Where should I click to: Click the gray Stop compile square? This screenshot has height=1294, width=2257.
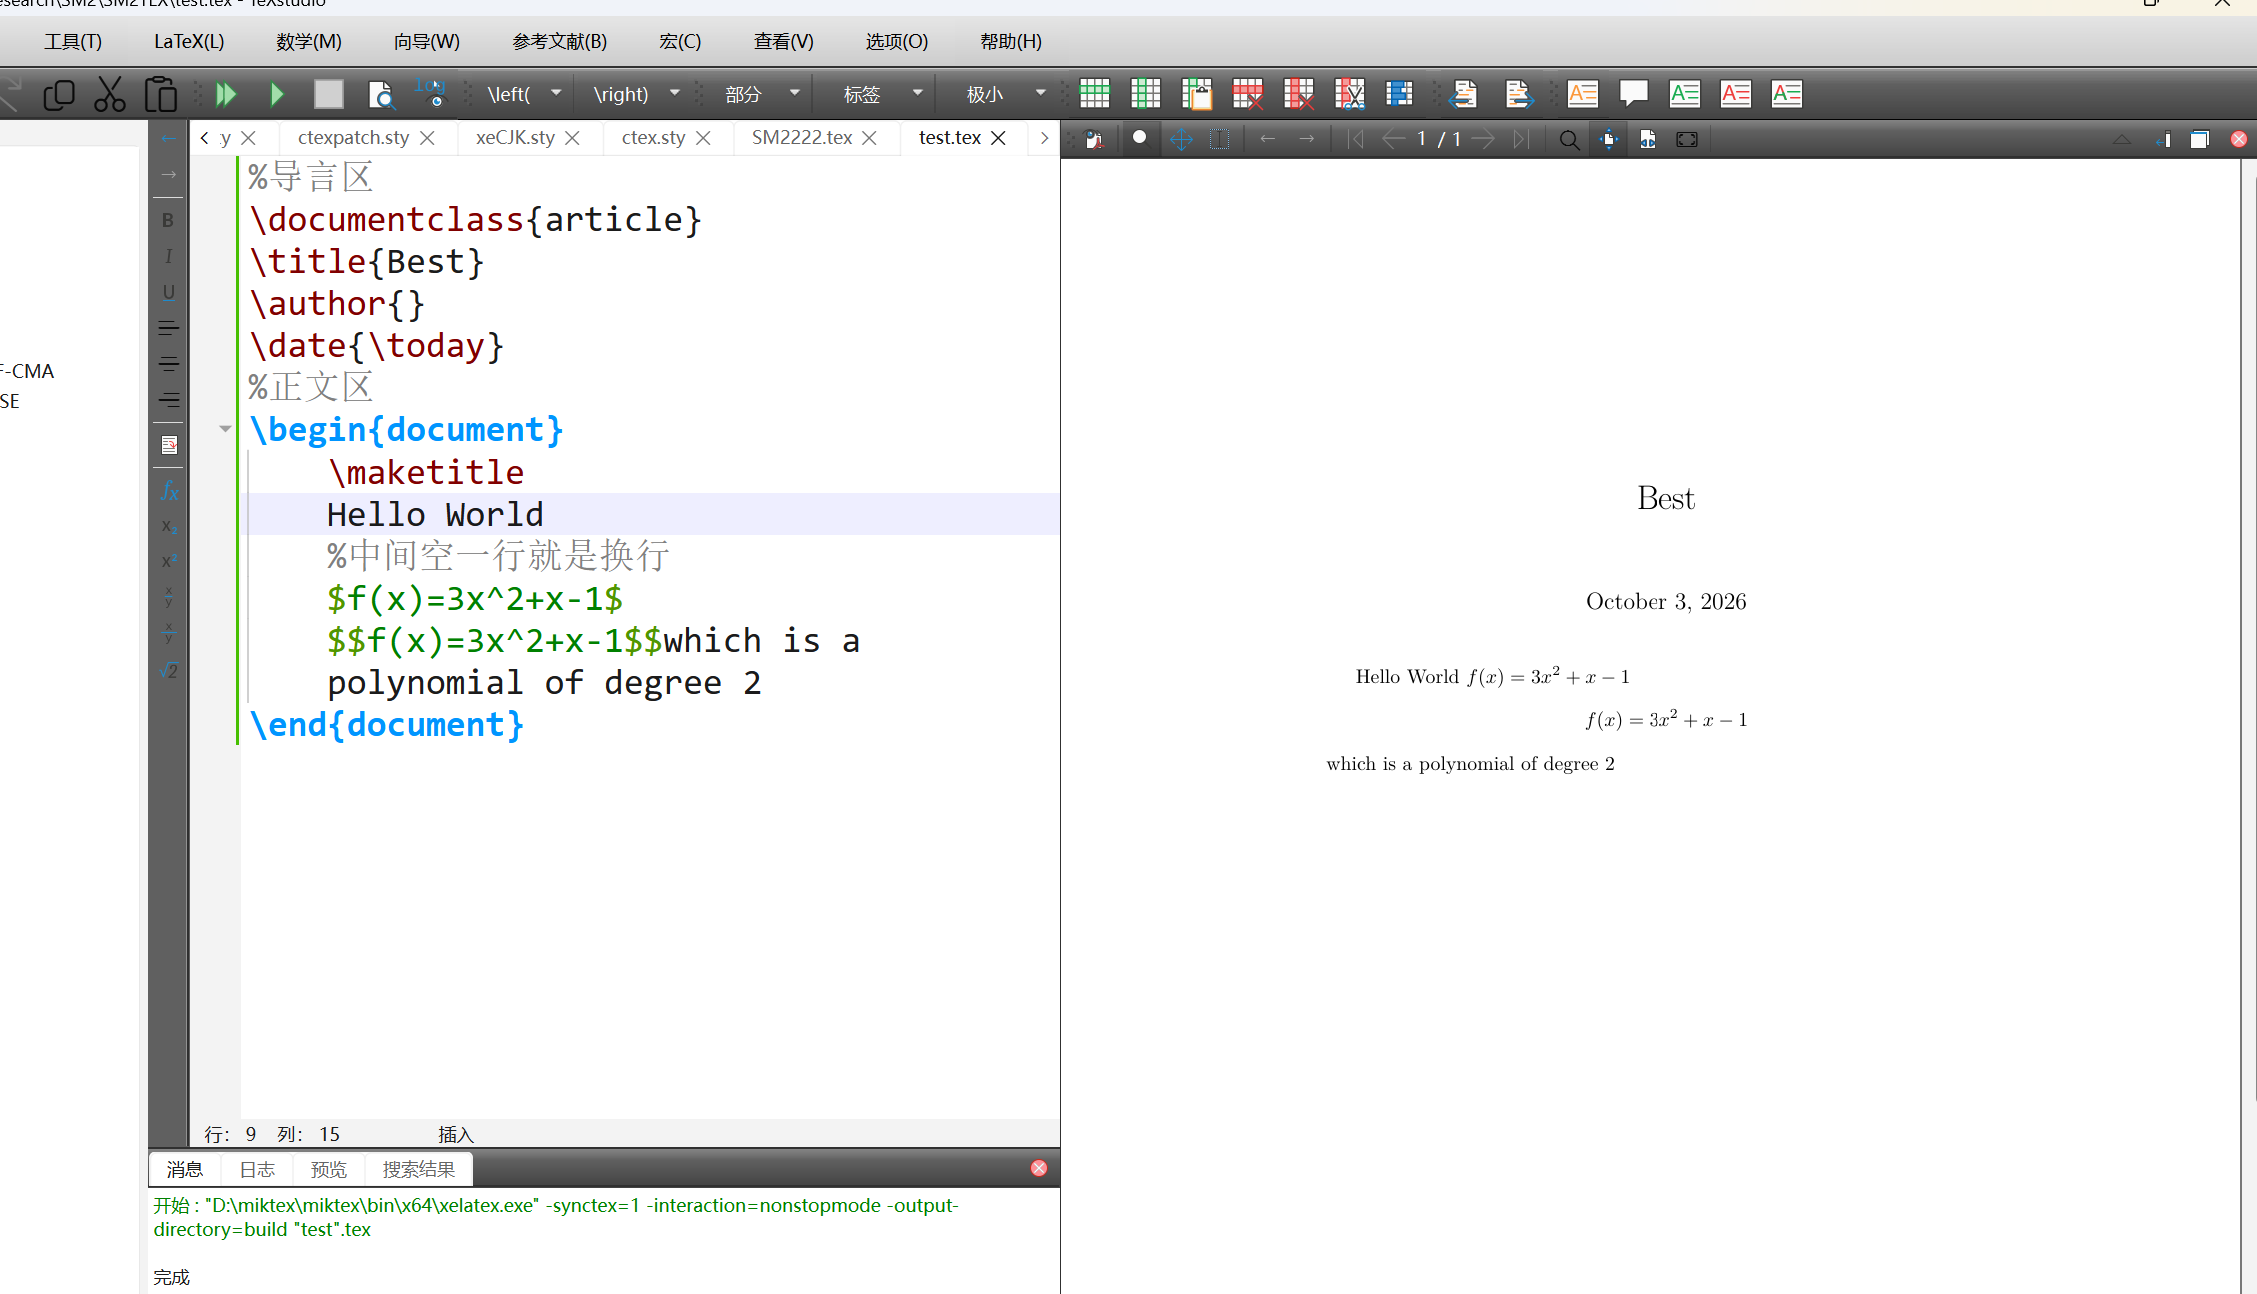coord(328,94)
